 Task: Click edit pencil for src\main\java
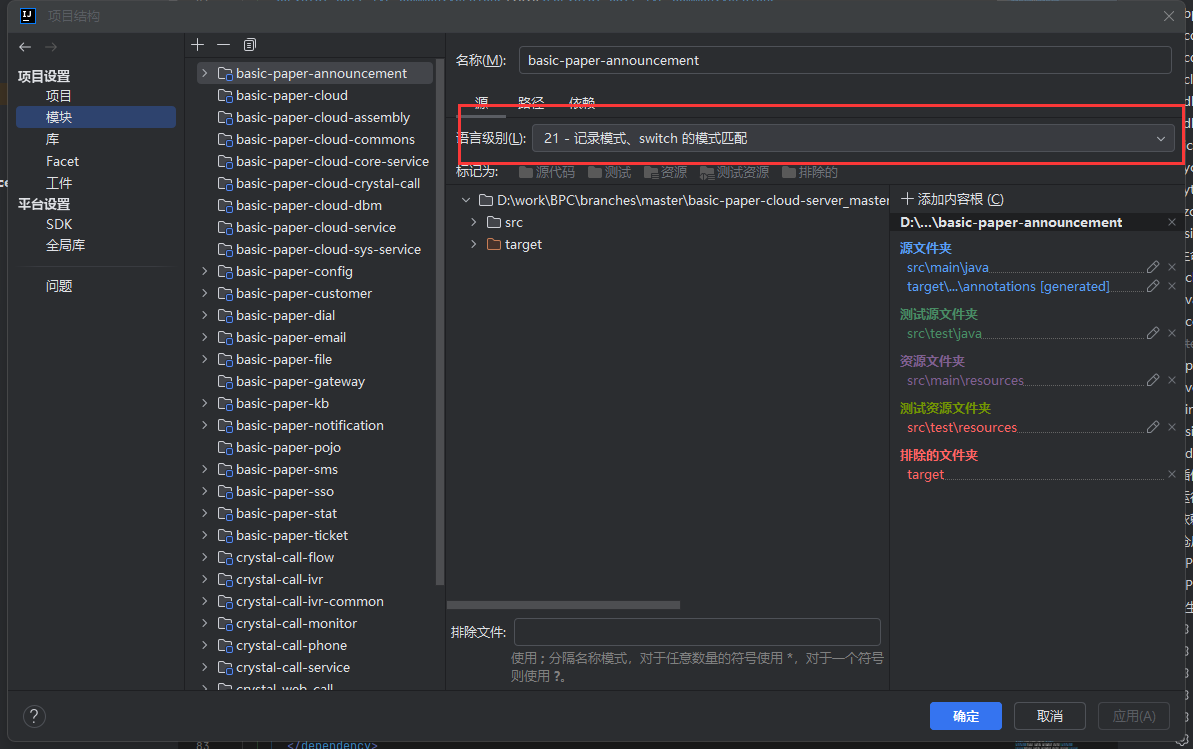1153,267
